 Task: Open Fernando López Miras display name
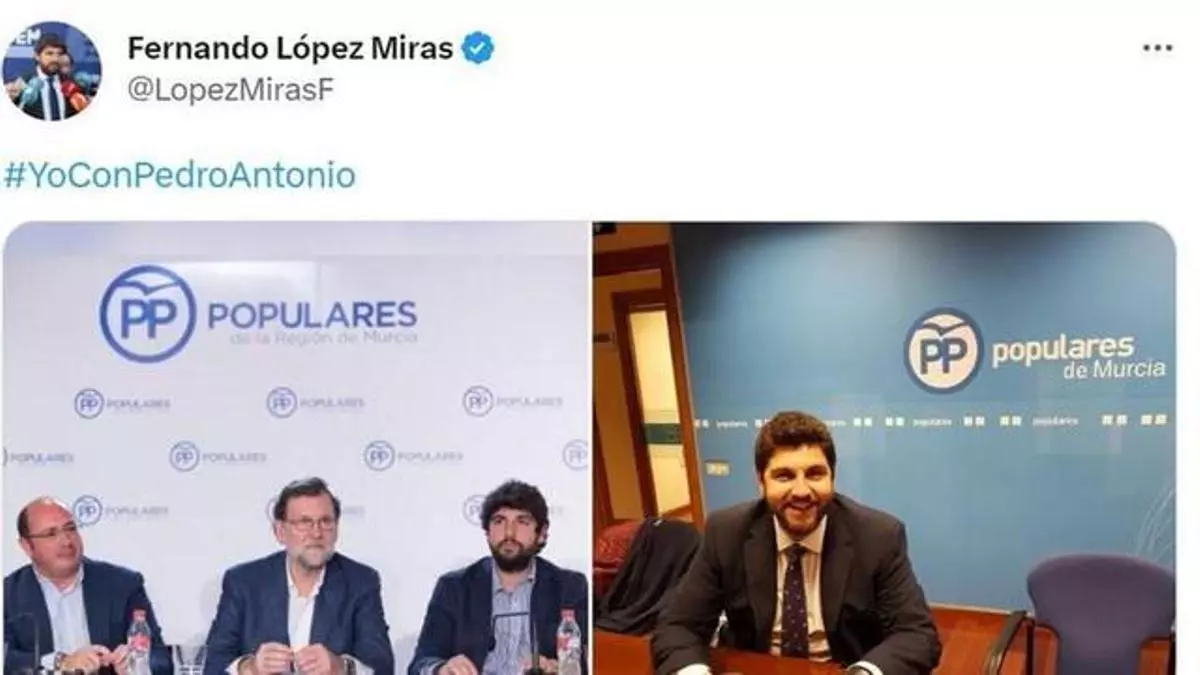click(290, 48)
